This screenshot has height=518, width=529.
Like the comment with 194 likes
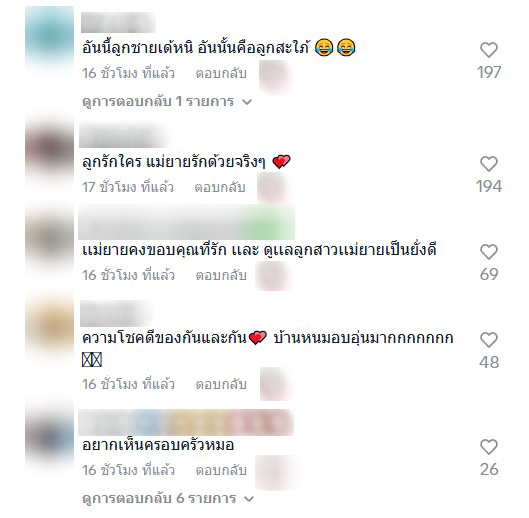pos(489,164)
